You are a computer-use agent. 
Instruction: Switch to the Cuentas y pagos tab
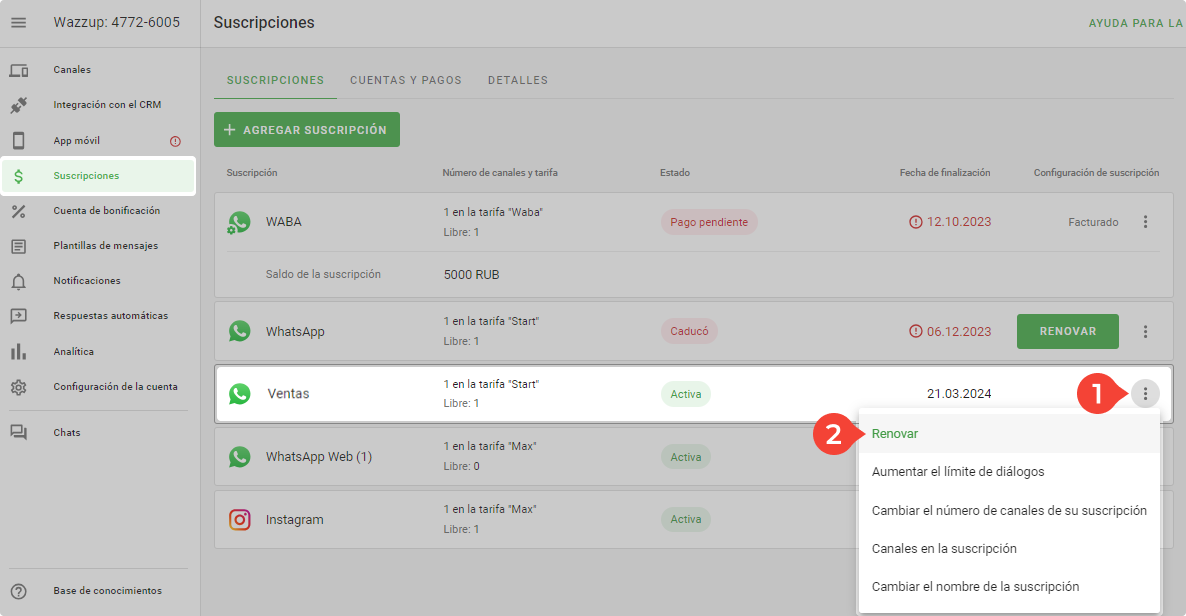(x=405, y=80)
